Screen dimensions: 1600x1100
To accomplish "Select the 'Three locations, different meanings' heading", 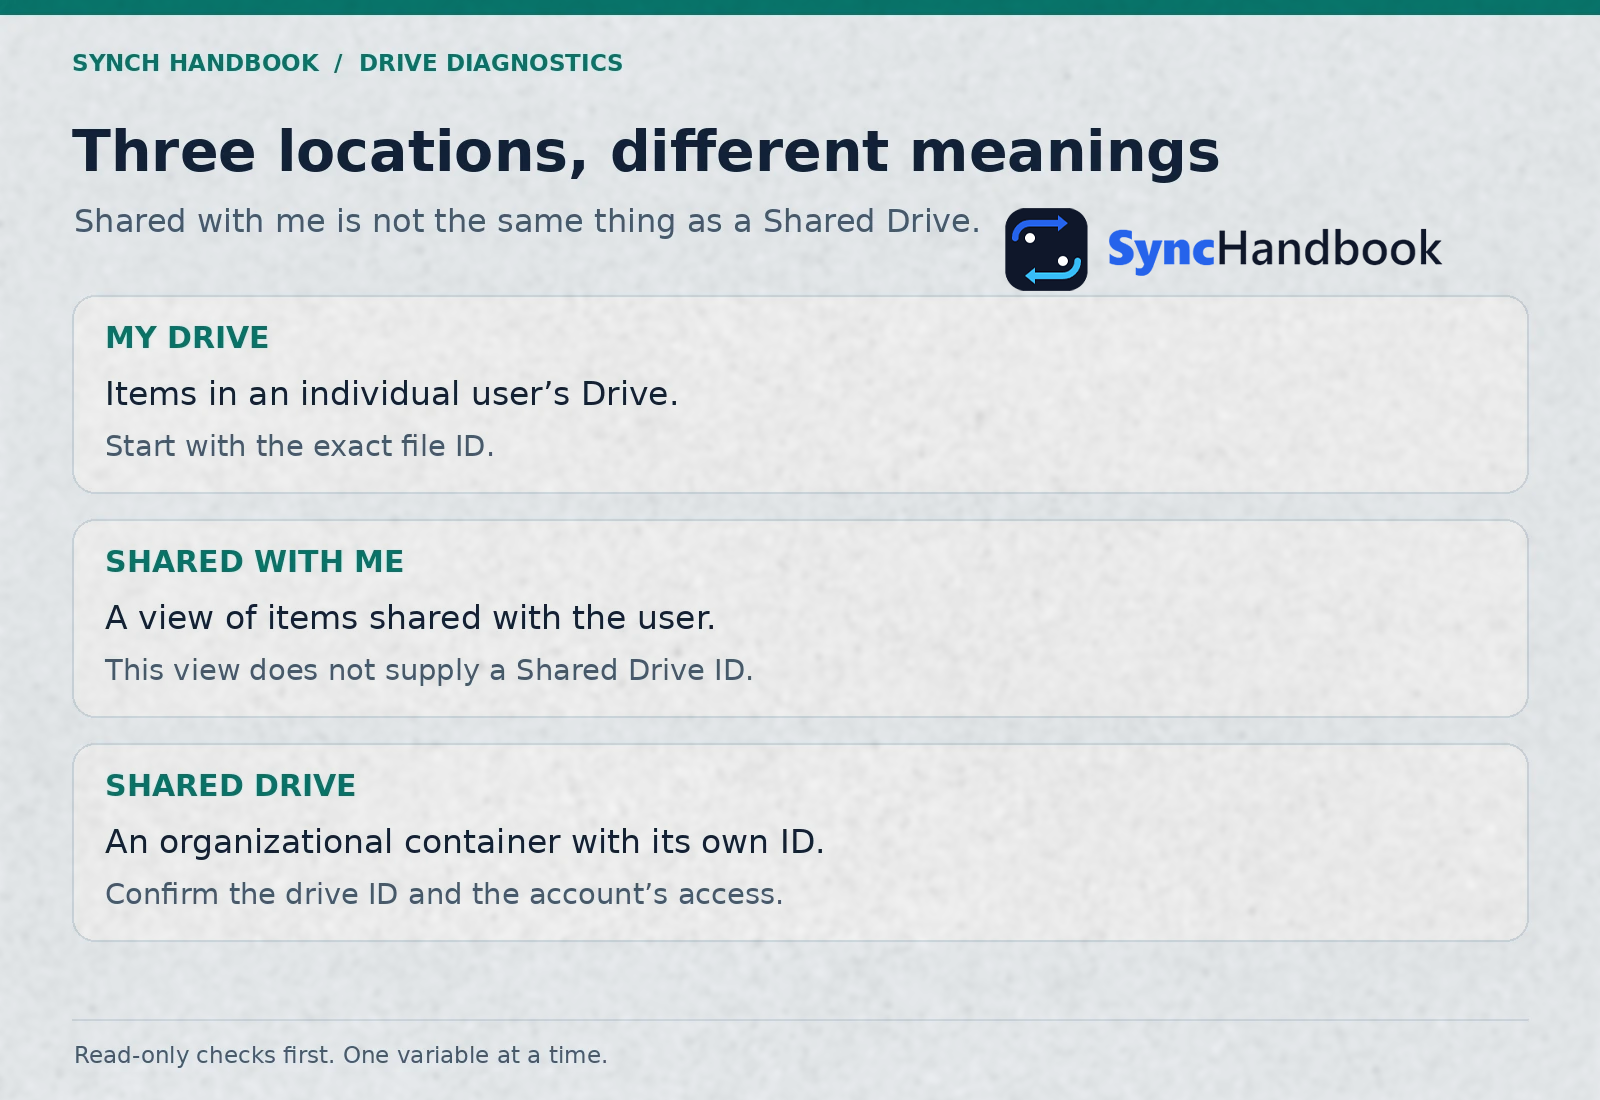I will [x=646, y=151].
